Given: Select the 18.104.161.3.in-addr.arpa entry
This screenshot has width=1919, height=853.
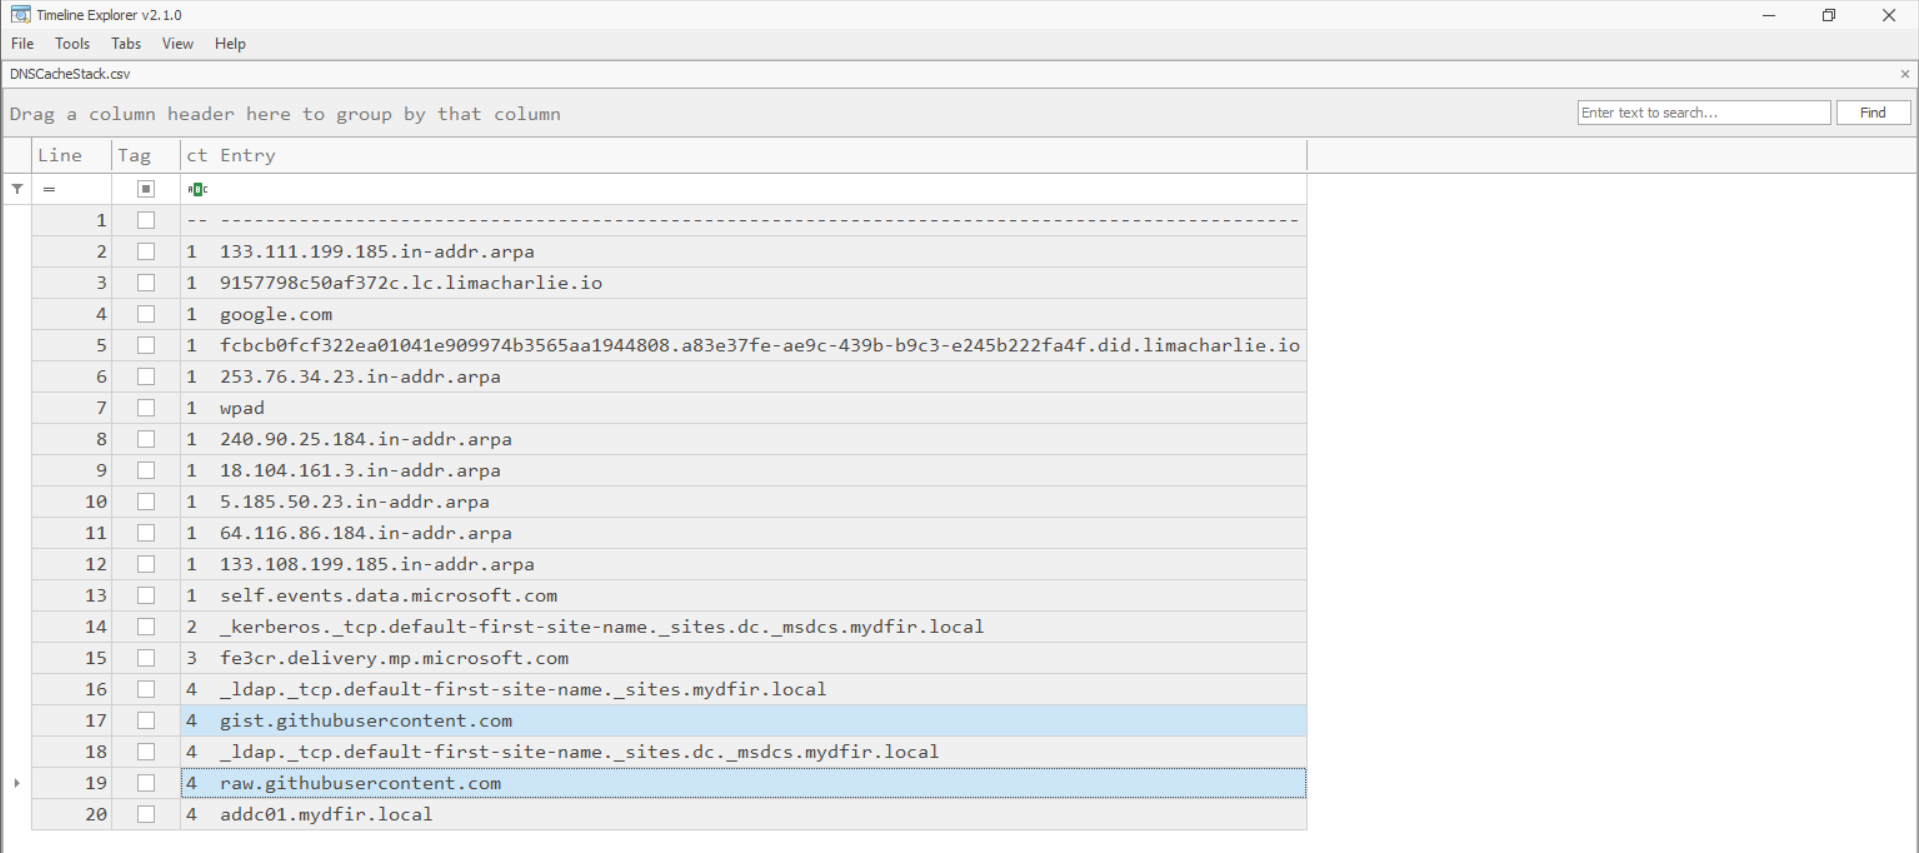Looking at the screenshot, I should pyautogui.click(x=360, y=470).
